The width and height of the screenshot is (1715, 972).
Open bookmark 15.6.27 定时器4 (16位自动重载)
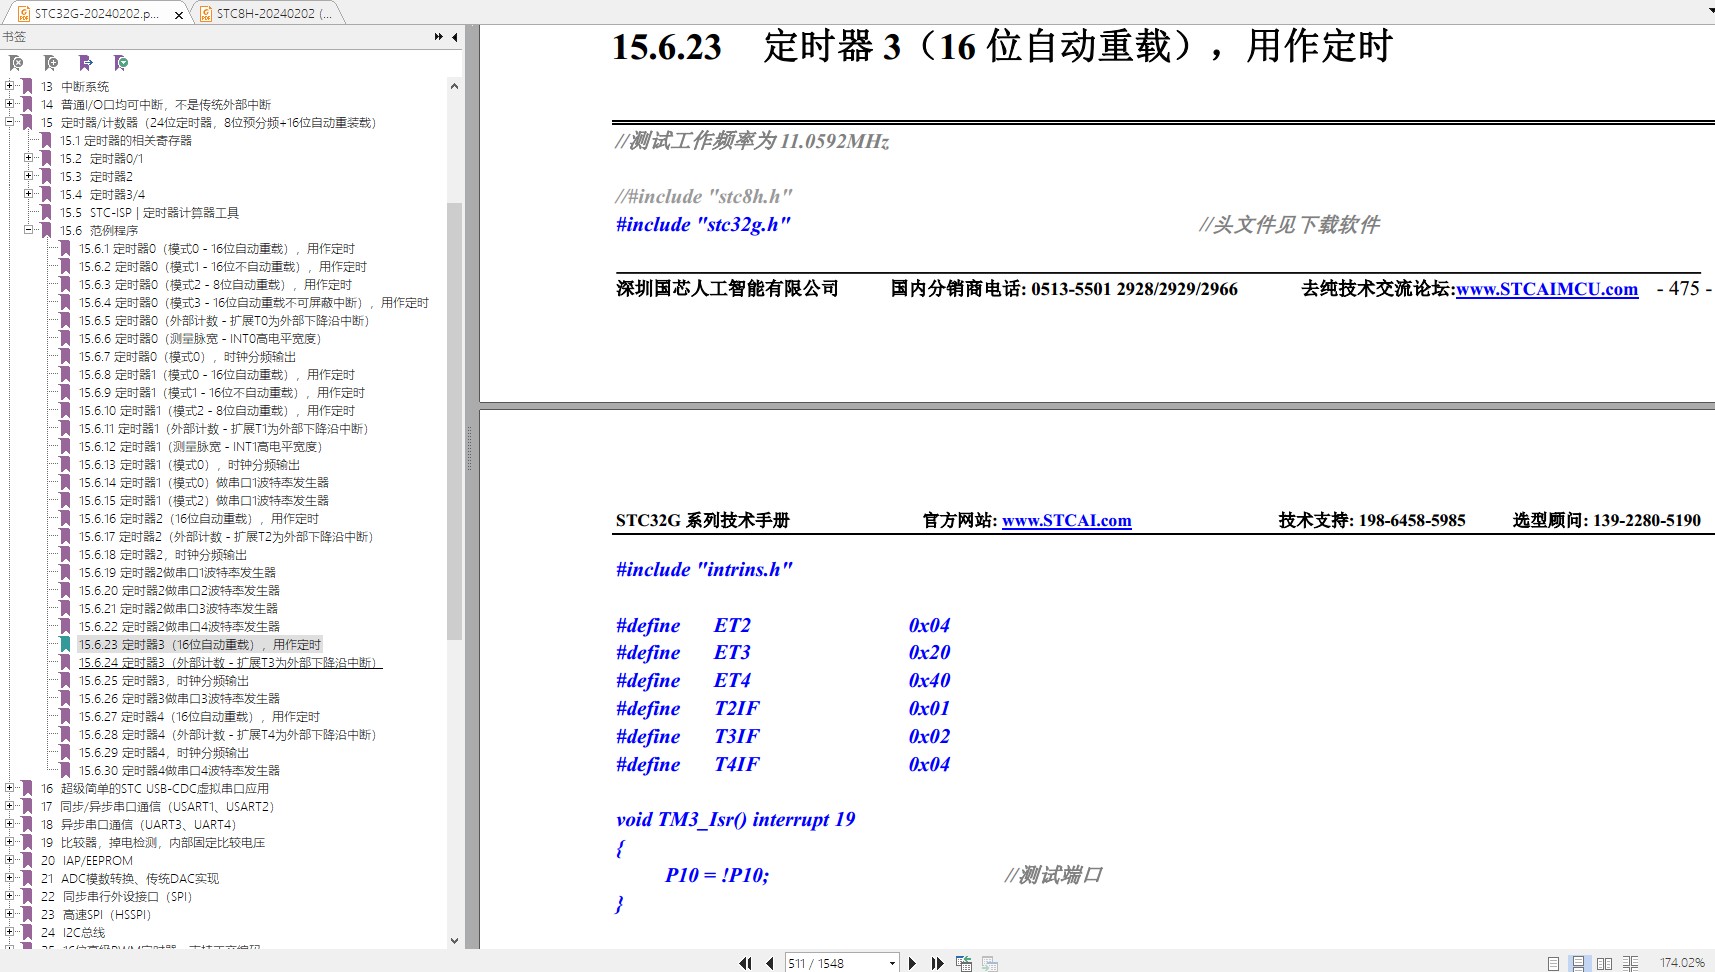[x=200, y=717]
